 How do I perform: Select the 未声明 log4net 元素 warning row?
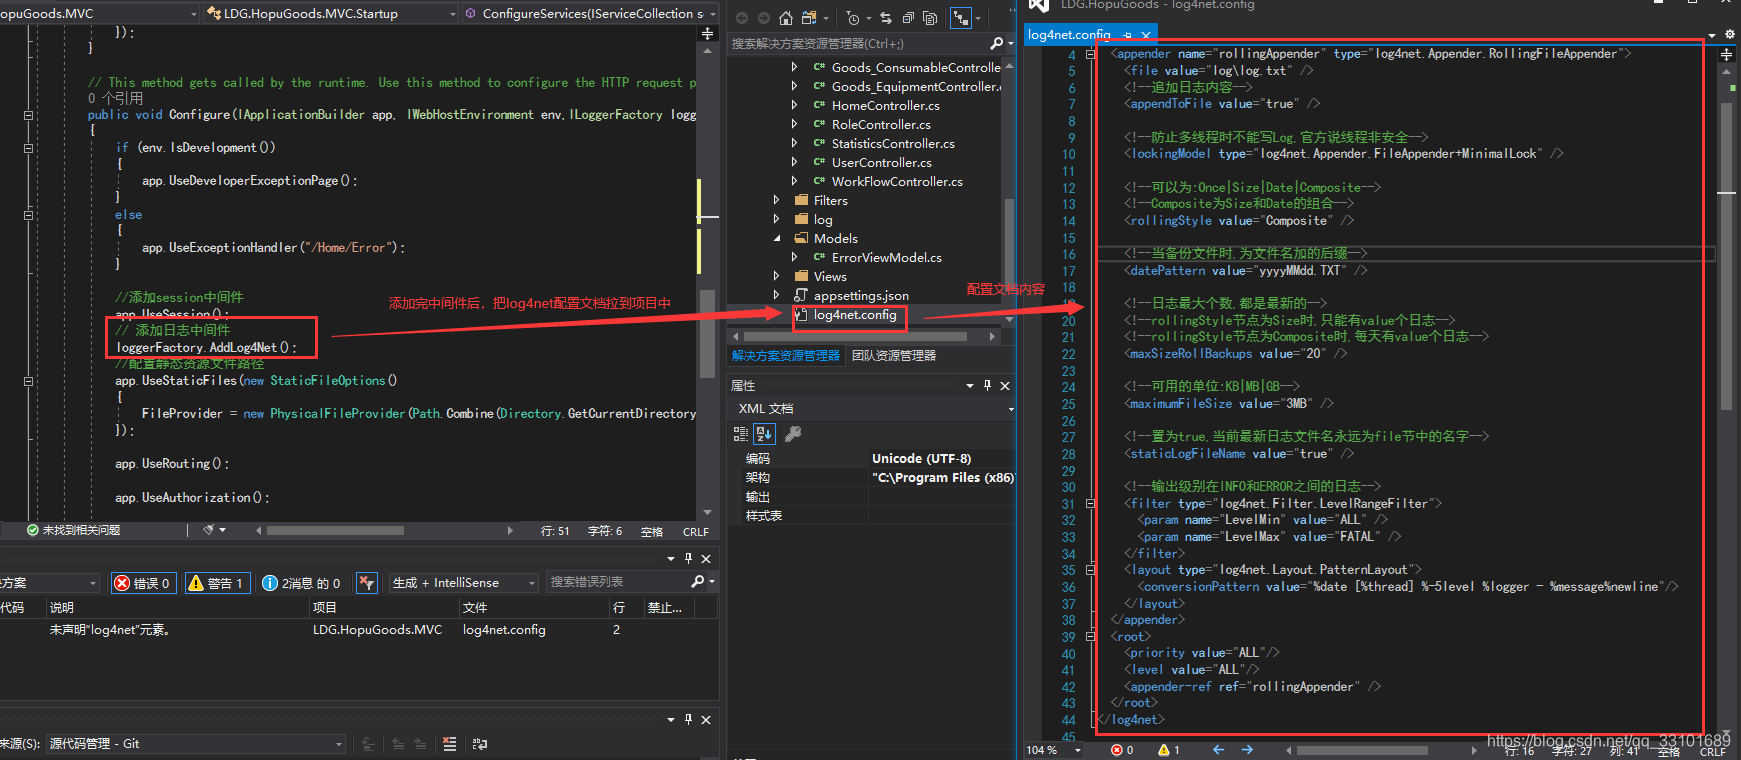click(x=358, y=630)
